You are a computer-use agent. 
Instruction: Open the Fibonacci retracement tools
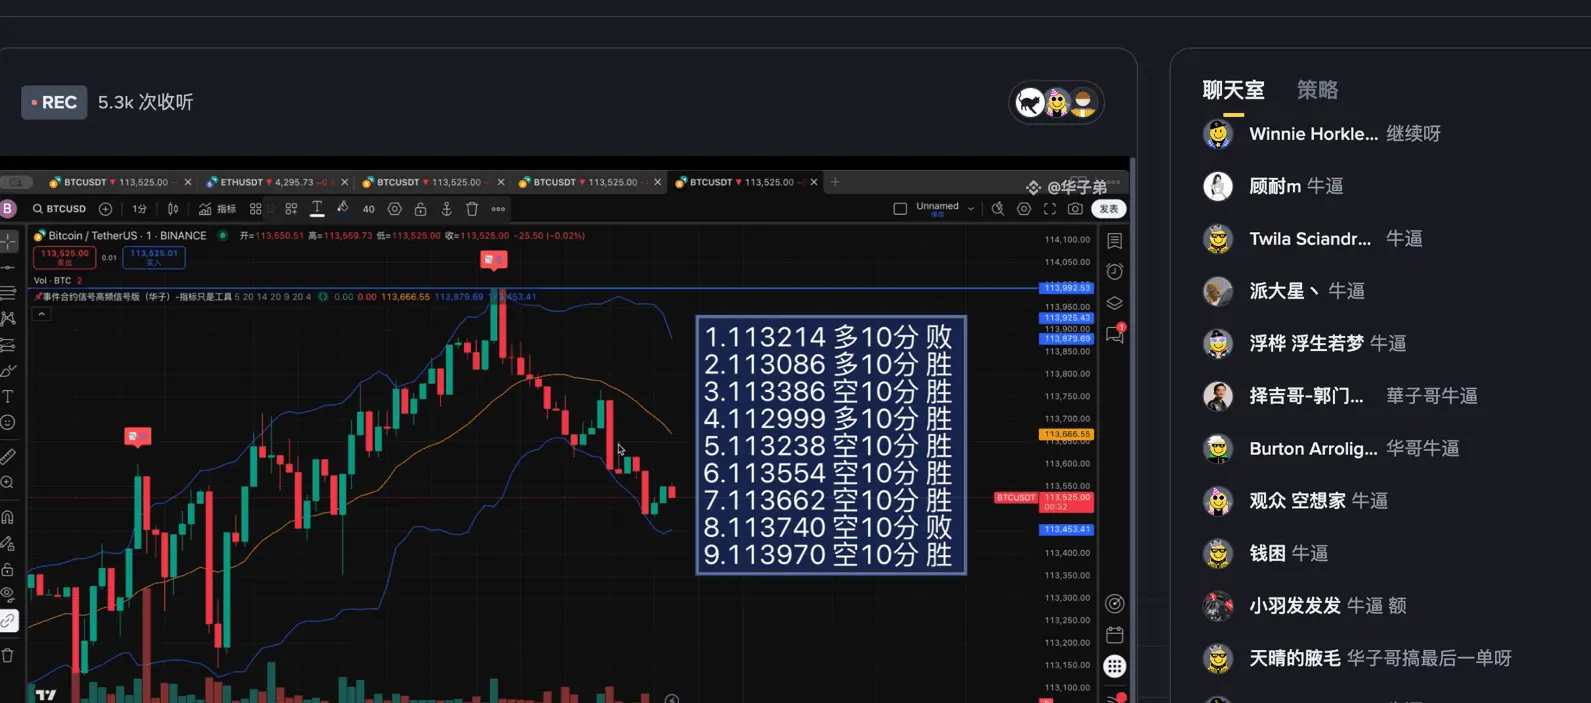point(8,293)
